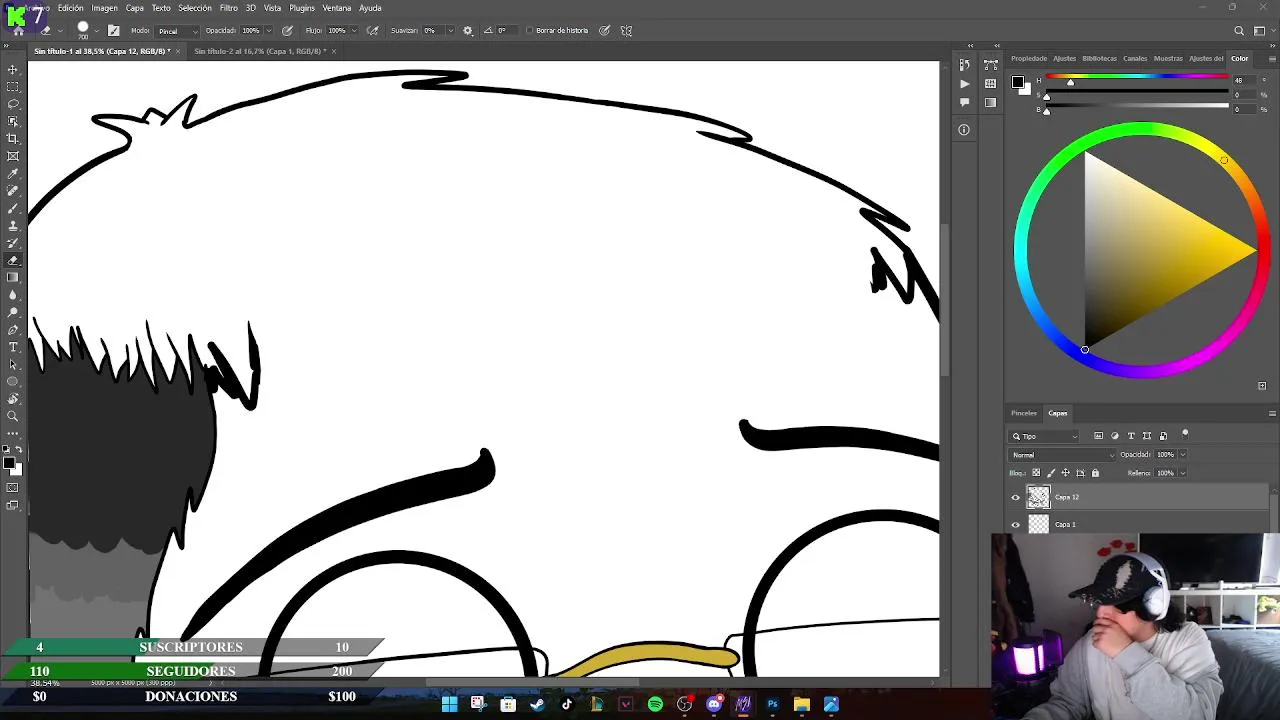The width and height of the screenshot is (1280, 720).
Task: Expand the Flujo value dropdown
Action: point(356,31)
